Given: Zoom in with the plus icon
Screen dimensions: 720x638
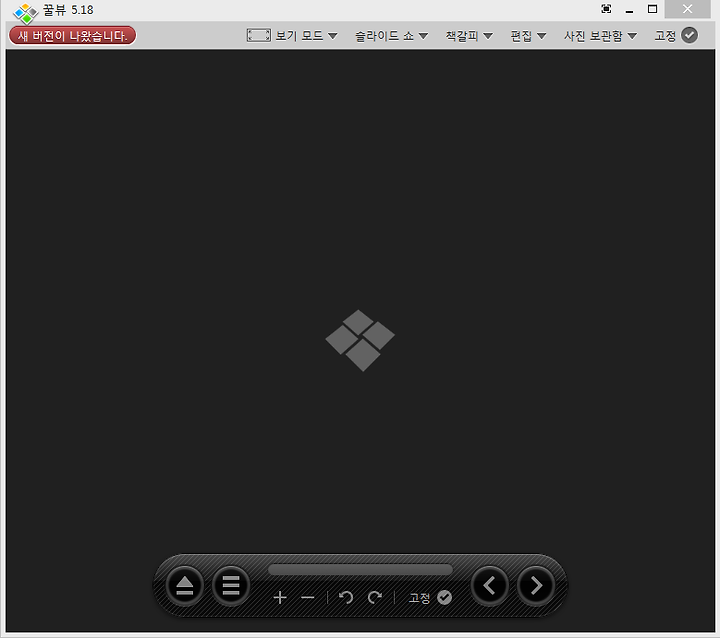Looking at the screenshot, I should (x=280, y=598).
